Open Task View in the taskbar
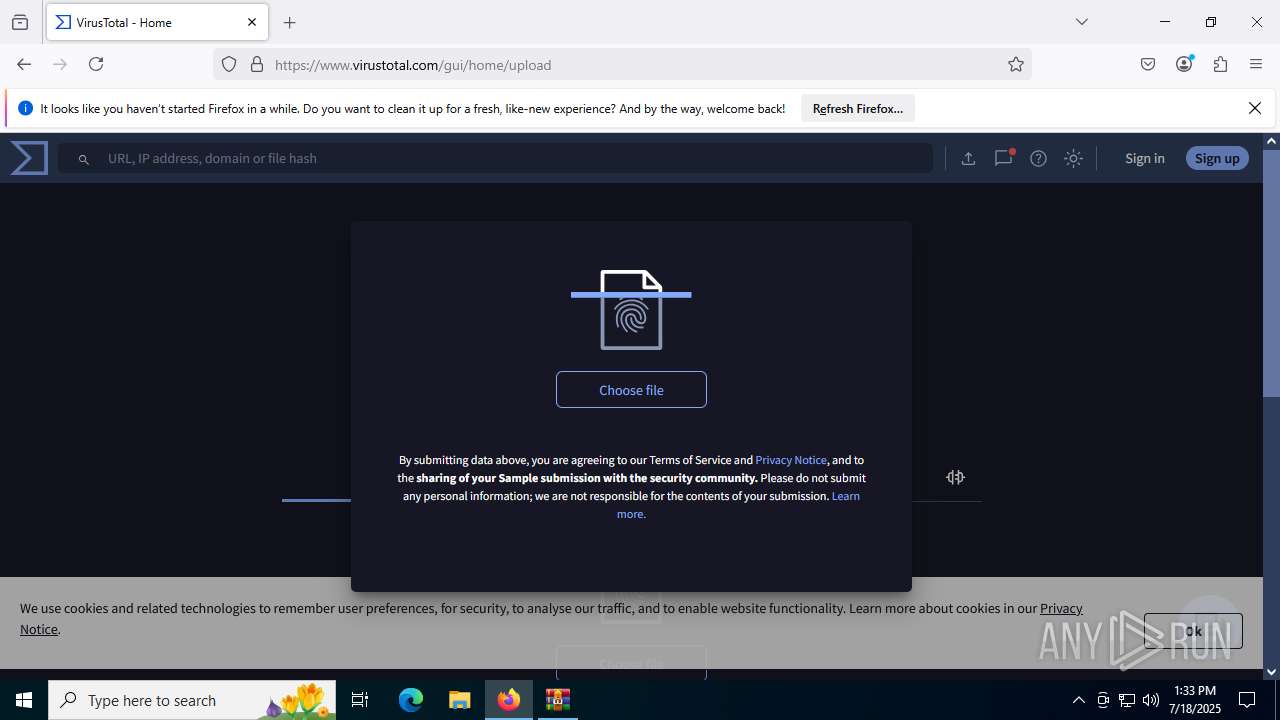 click(360, 700)
